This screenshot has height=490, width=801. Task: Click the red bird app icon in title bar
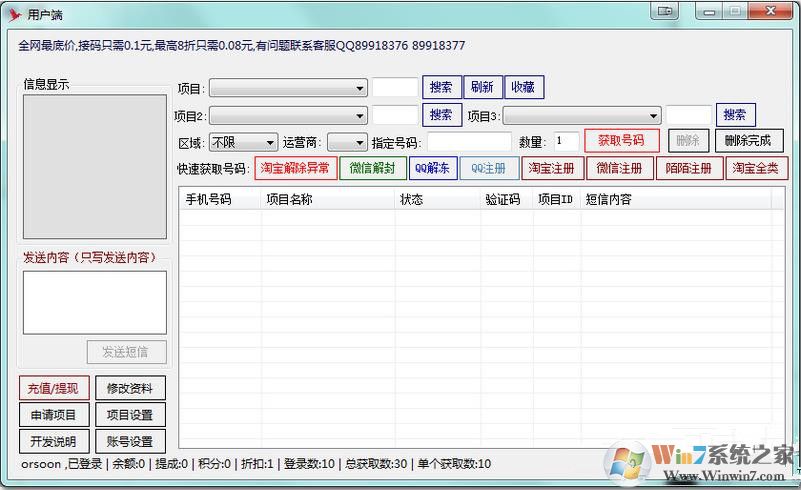[x=15, y=15]
